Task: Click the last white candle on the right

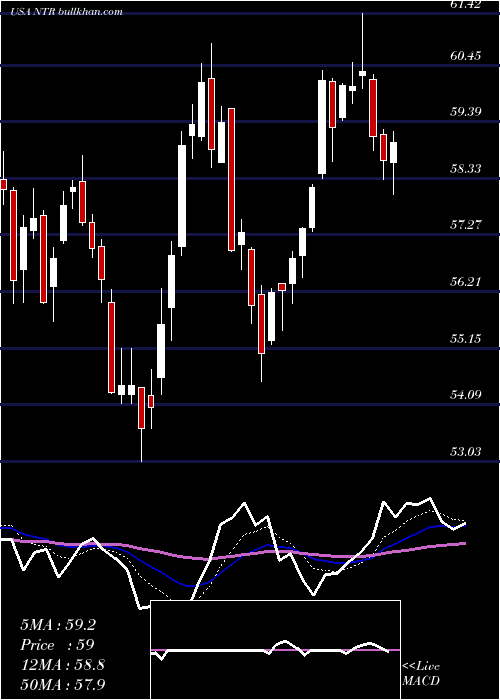Action: coord(393,153)
